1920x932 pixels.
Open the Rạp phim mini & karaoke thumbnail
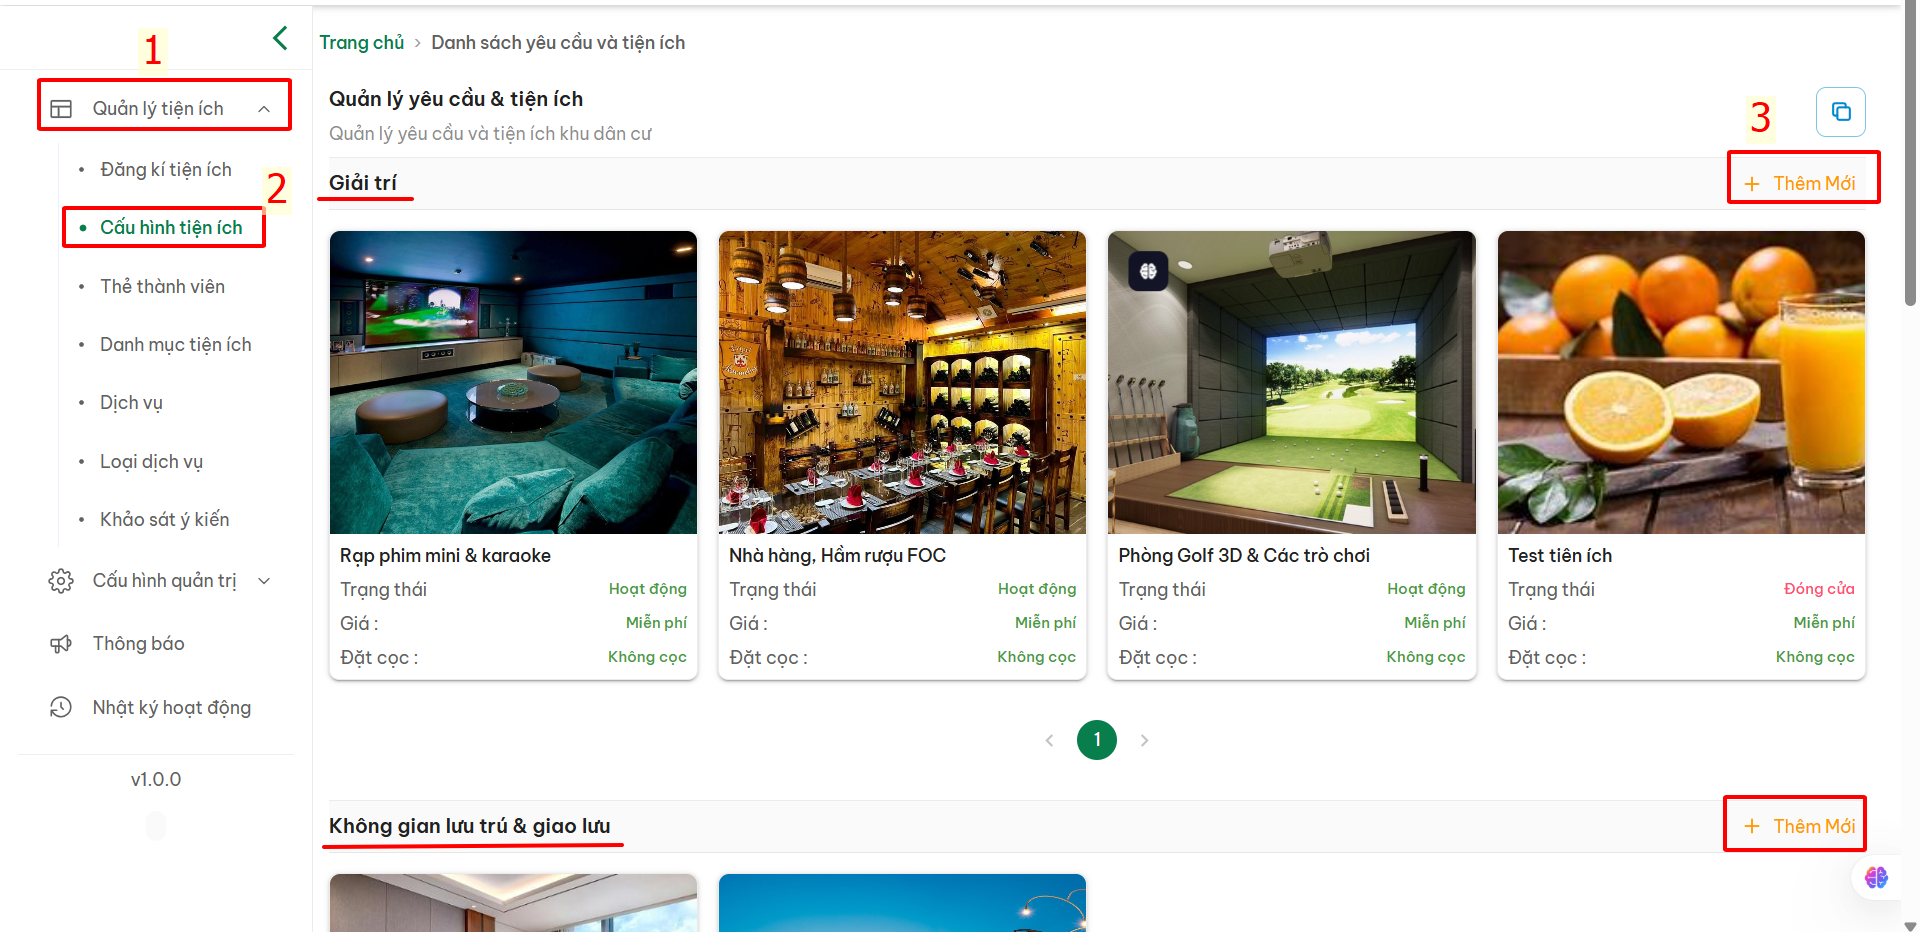point(513,382)
